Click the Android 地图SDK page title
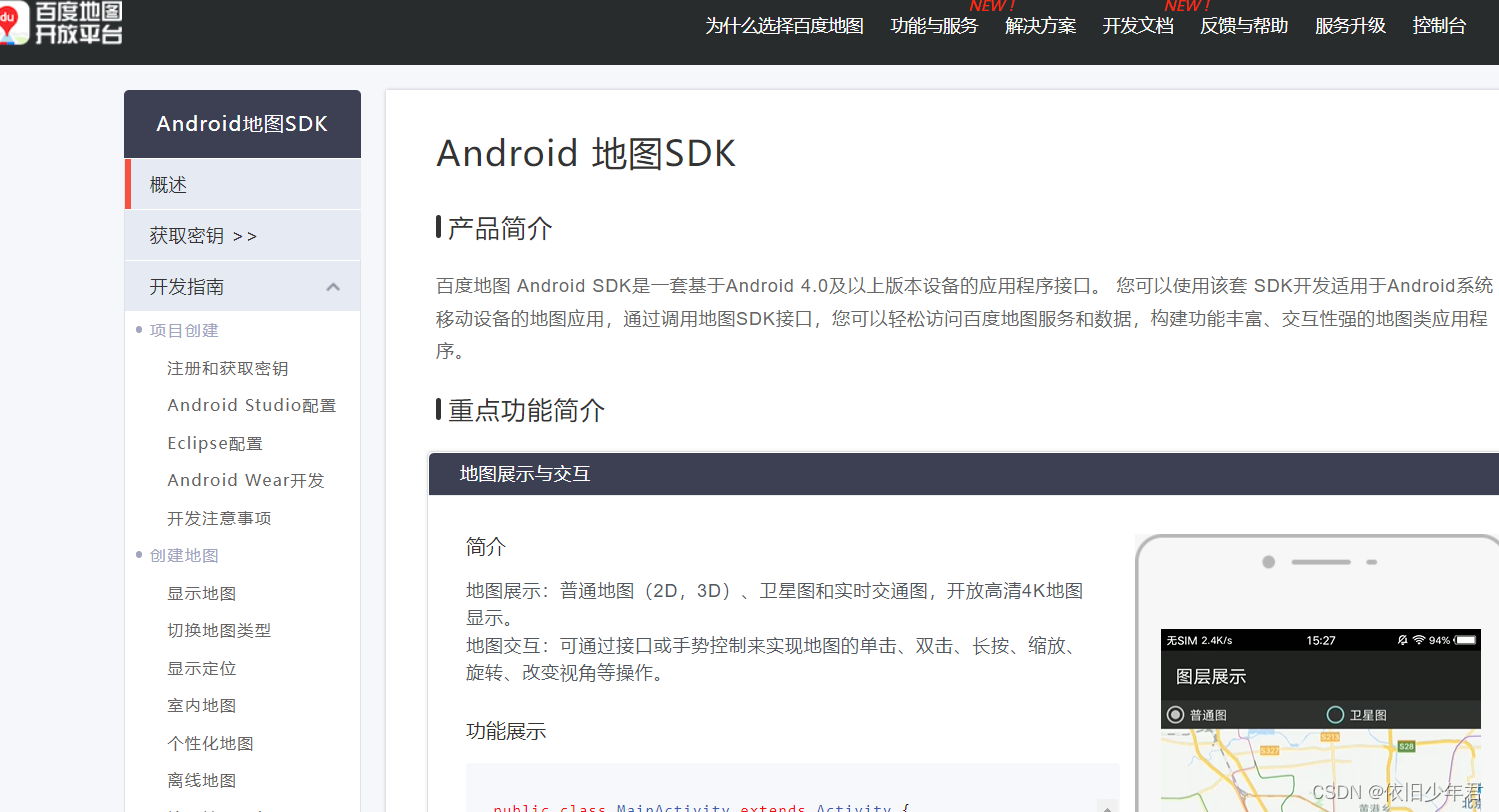1499x812 pixels. (x=586, y=153)
